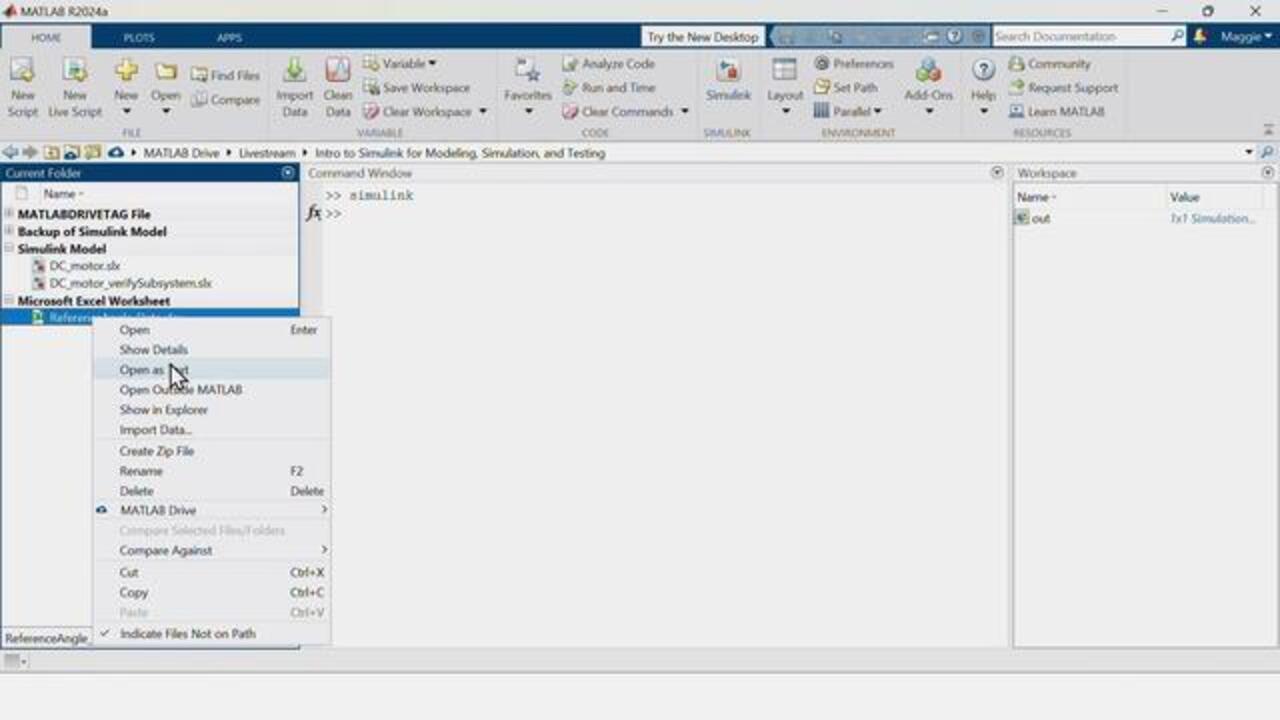Click the New Script icon
1280x720 pixels.
pyautogui.click(x=22, y=72)
